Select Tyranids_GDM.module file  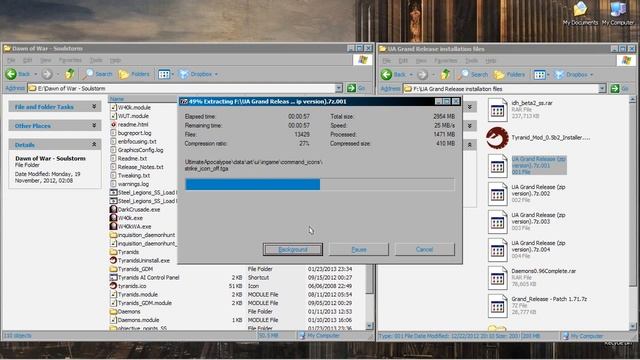141,303
